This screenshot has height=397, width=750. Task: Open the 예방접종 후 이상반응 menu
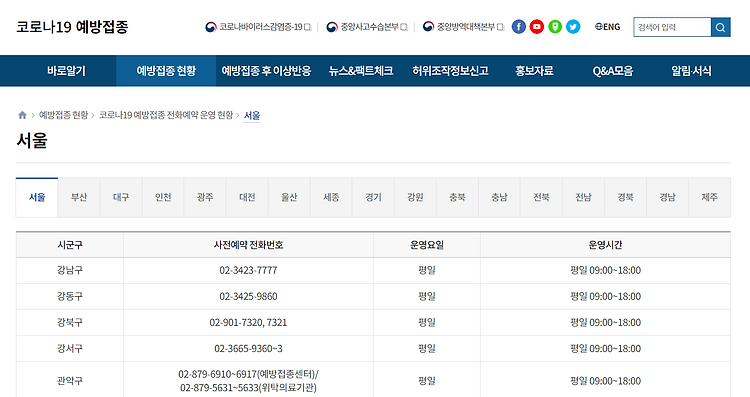tap(266, 71)
